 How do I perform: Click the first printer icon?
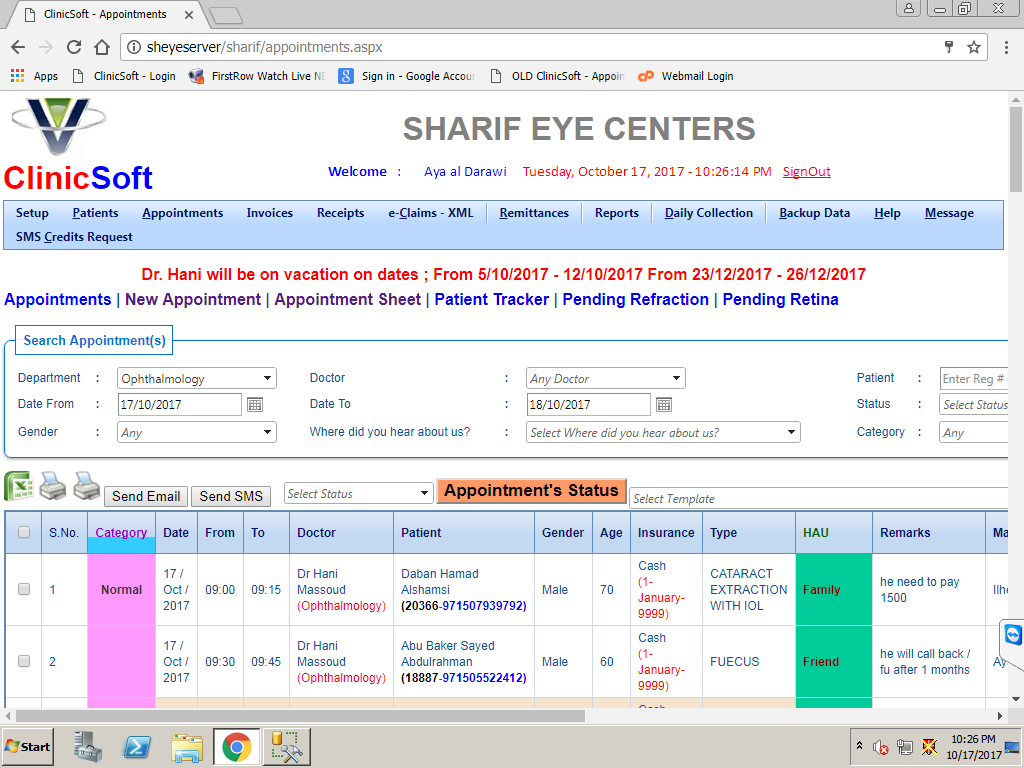pyautogui.click(x=53, y=487)
